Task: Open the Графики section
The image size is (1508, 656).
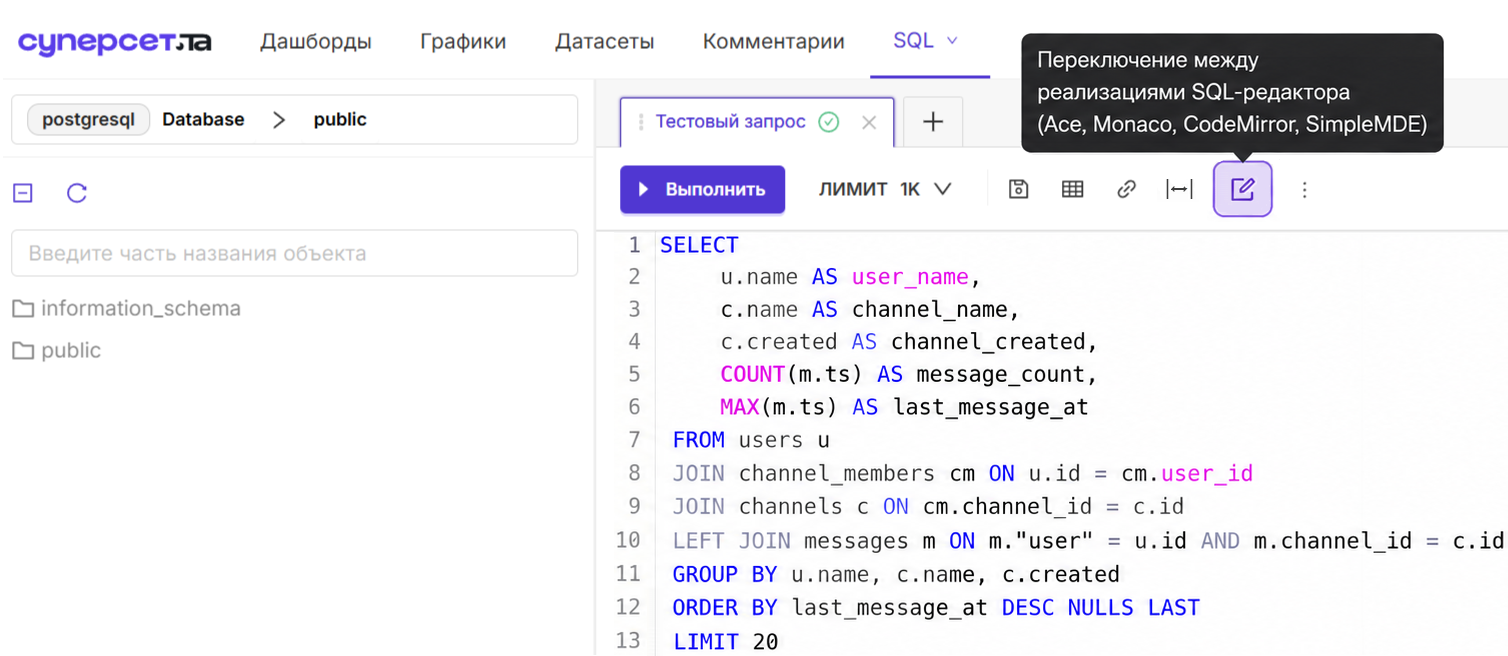Action: click(463, 42)
